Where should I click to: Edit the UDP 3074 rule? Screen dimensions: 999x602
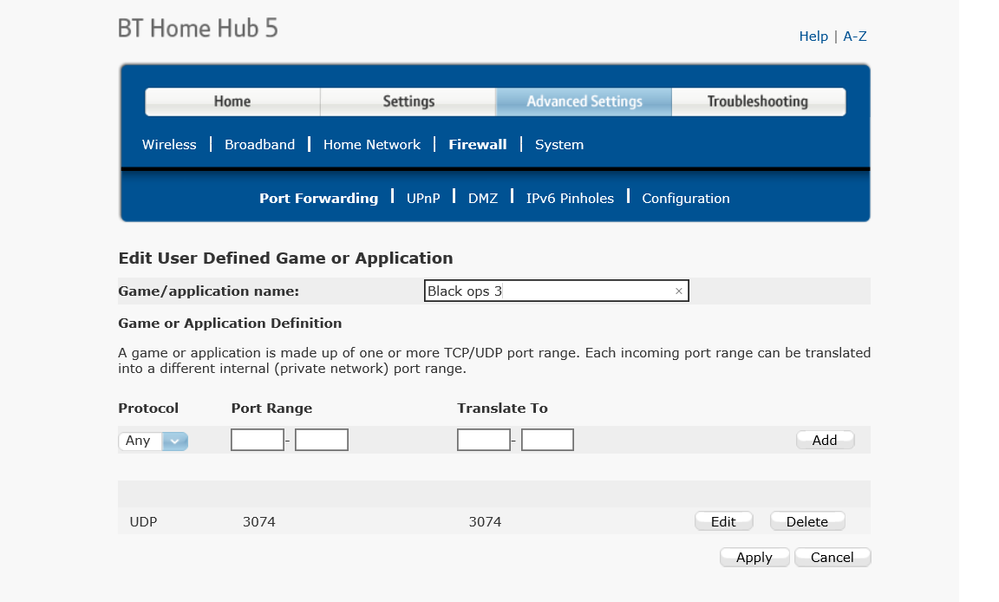click(724, 522)
